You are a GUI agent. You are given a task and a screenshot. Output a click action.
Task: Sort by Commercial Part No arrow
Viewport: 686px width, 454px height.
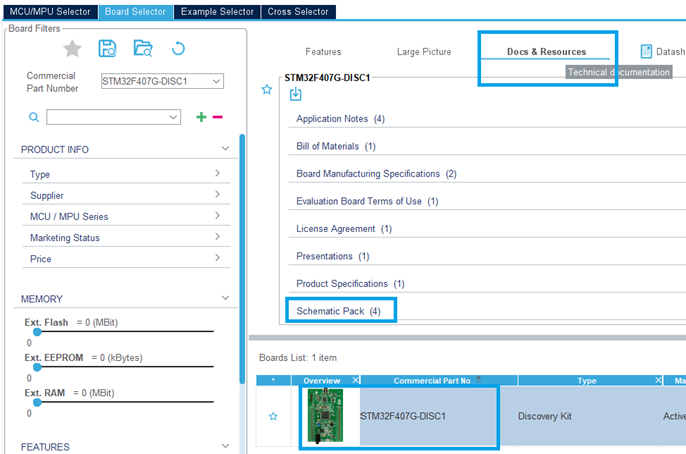478,380
